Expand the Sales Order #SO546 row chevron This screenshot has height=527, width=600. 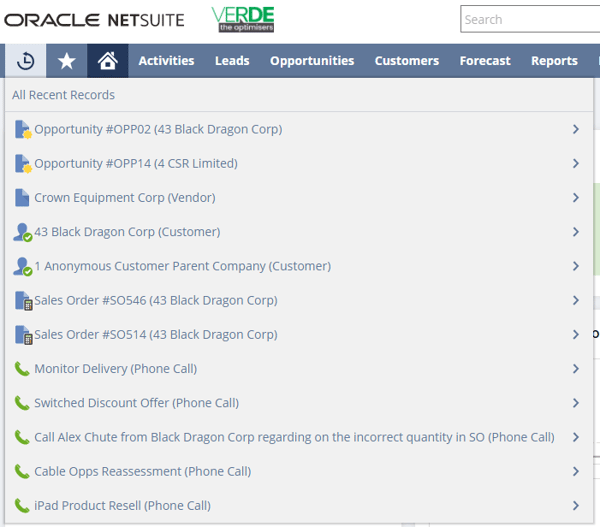point(576,300)
